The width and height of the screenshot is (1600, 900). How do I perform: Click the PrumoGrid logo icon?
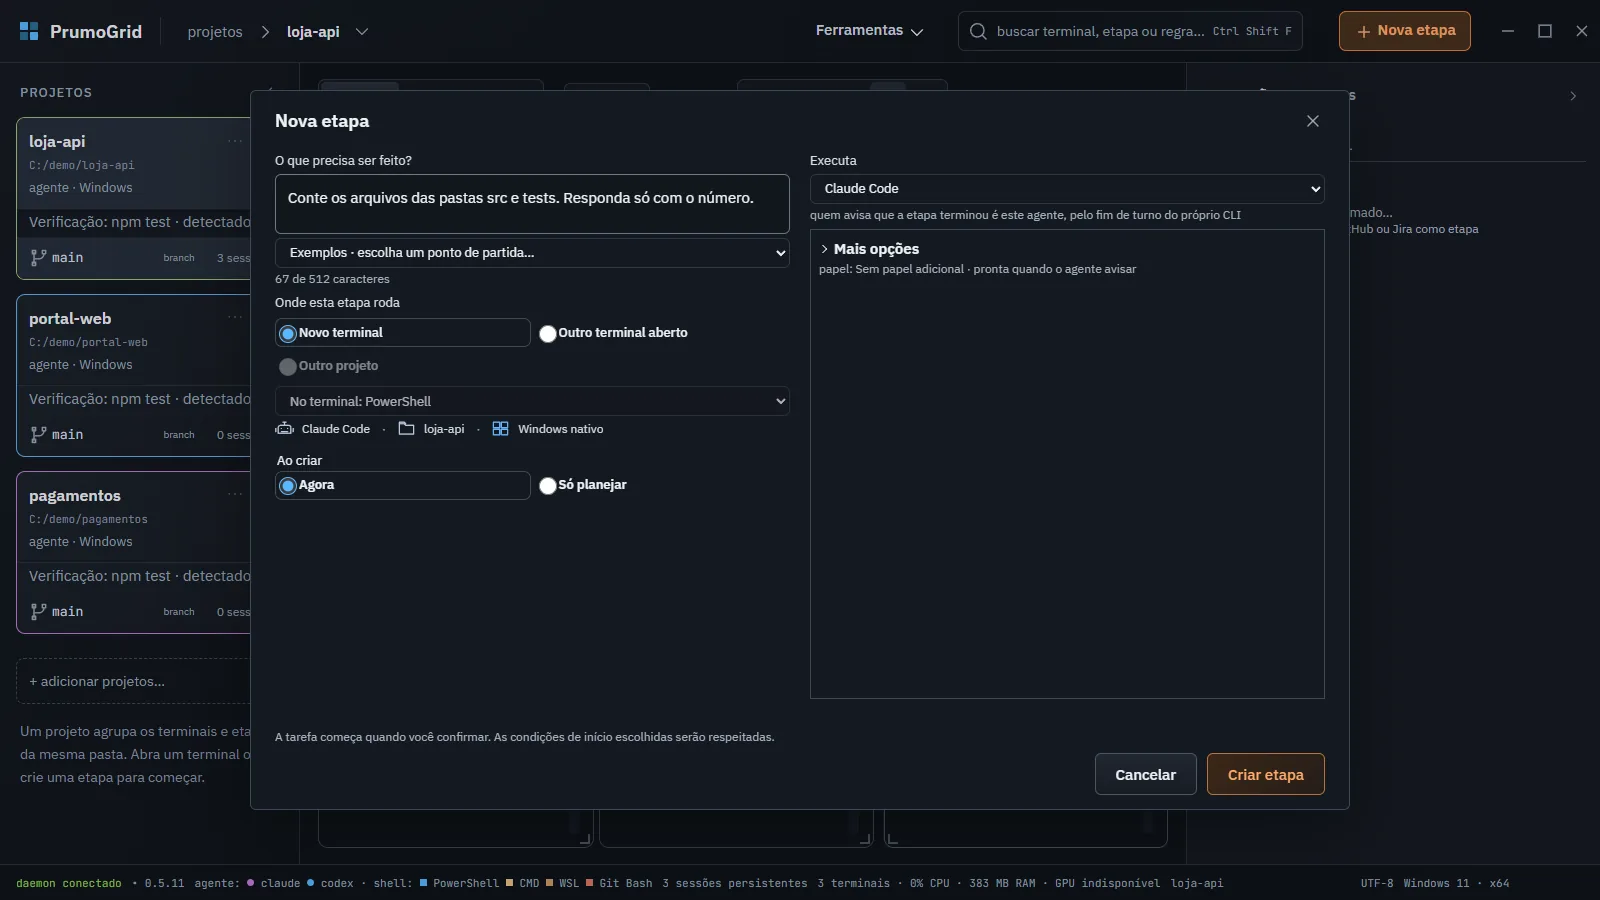pos(29,31)
